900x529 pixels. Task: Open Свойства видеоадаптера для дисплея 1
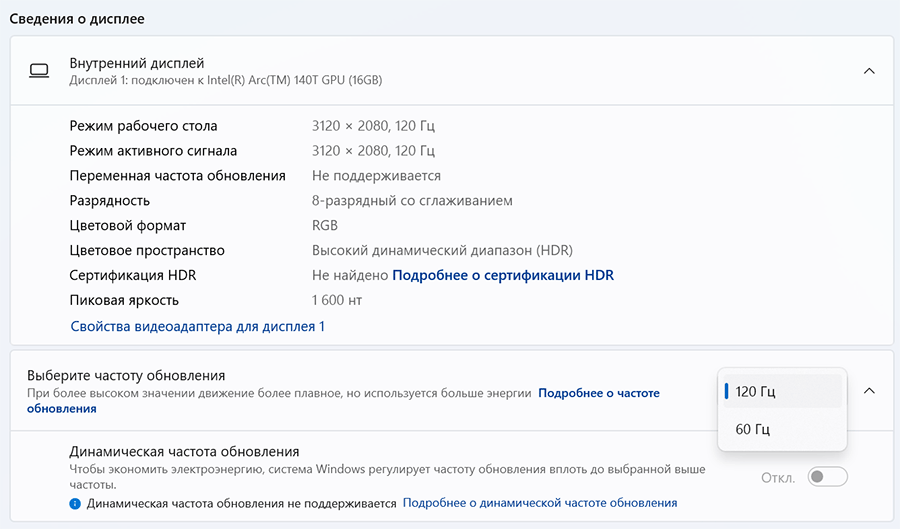pyautogui.click(x=197, y=326)
